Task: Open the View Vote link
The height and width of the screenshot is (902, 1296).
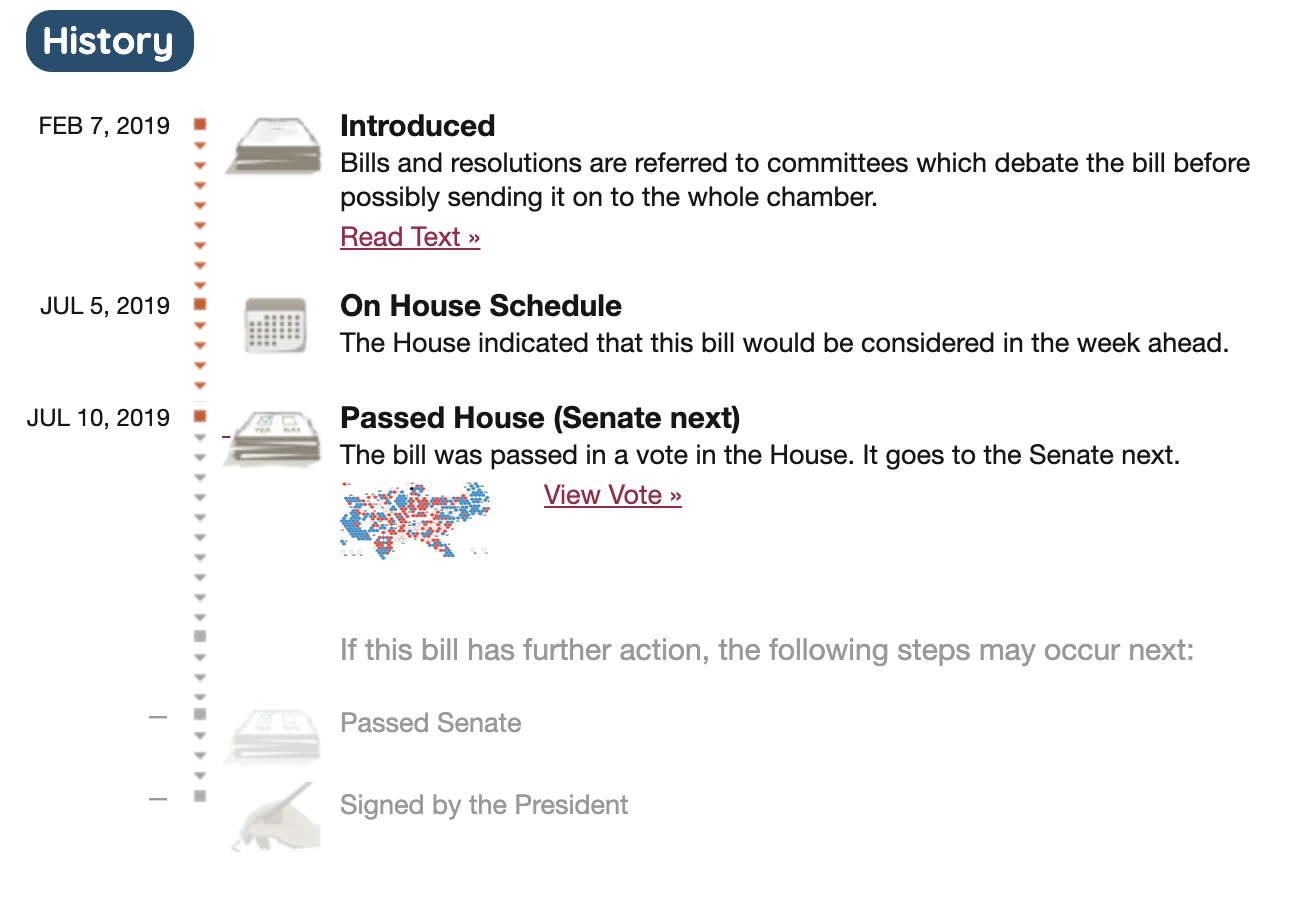Action: (x=612, y=495)
